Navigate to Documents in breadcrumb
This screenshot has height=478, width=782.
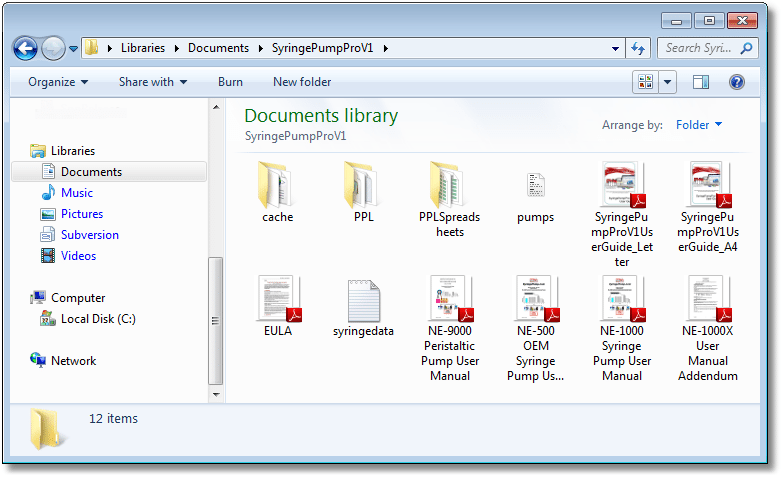[218, 48]
